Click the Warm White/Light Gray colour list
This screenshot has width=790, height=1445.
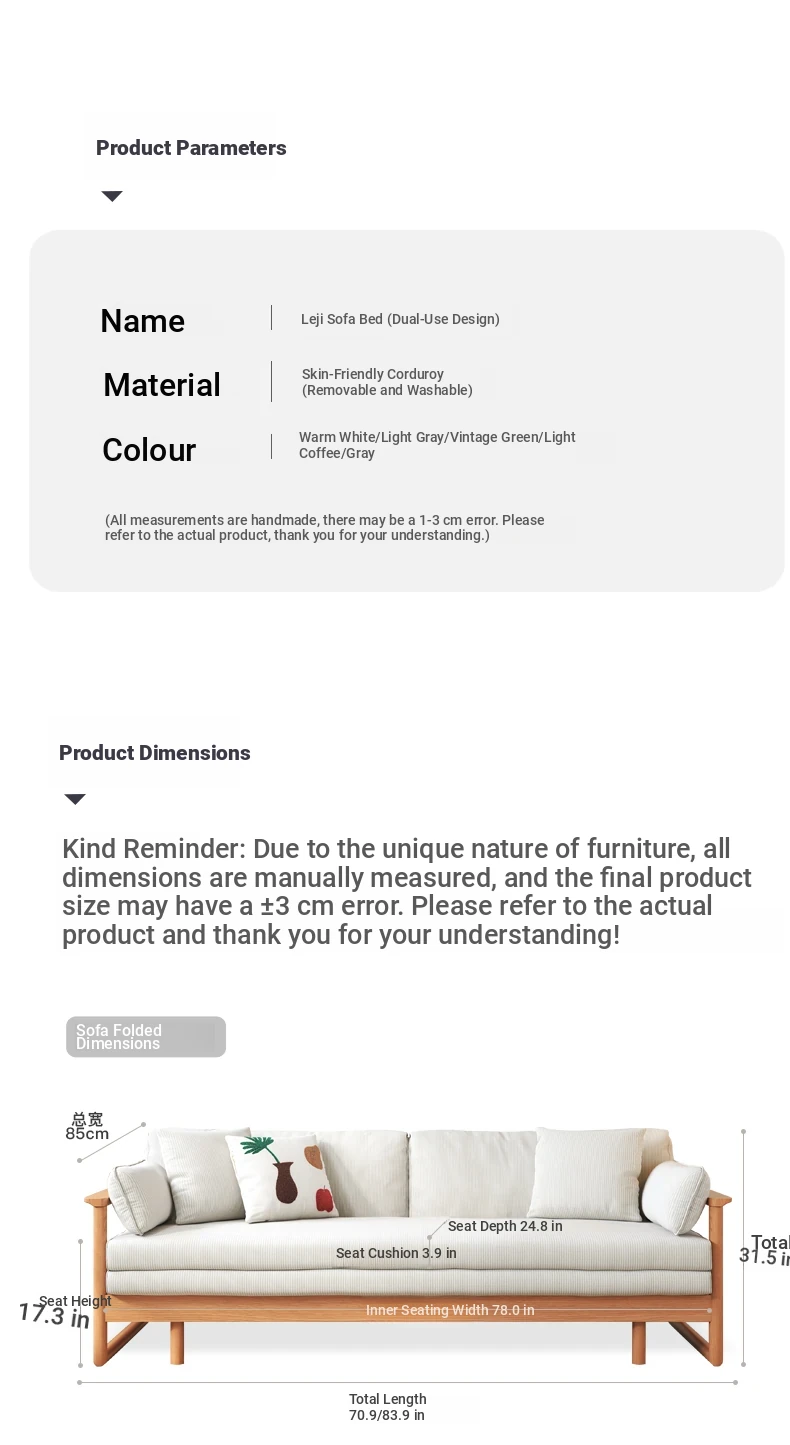437,445
